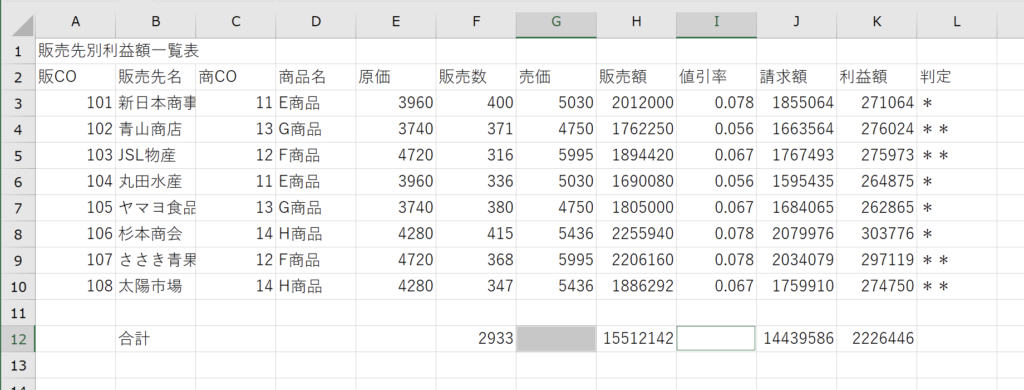Screen dimensions: 1024x390
Task: Select total sales amount 15512142
Action: 636,338
